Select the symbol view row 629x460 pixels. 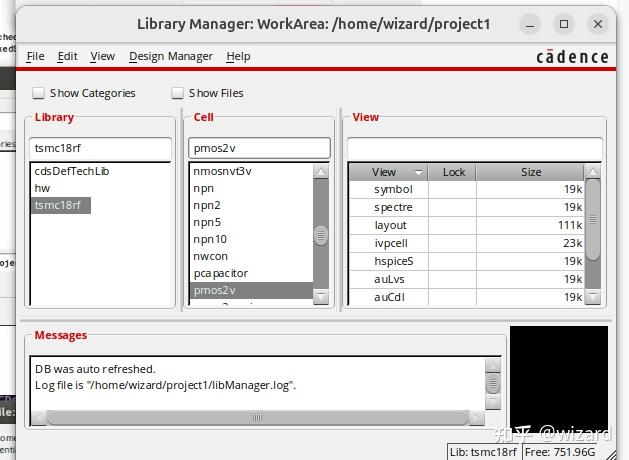click(x=467, y=189)
